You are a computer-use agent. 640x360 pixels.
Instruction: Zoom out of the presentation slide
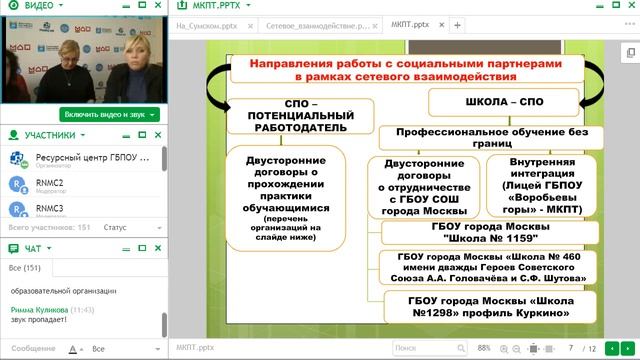[516, 349]
